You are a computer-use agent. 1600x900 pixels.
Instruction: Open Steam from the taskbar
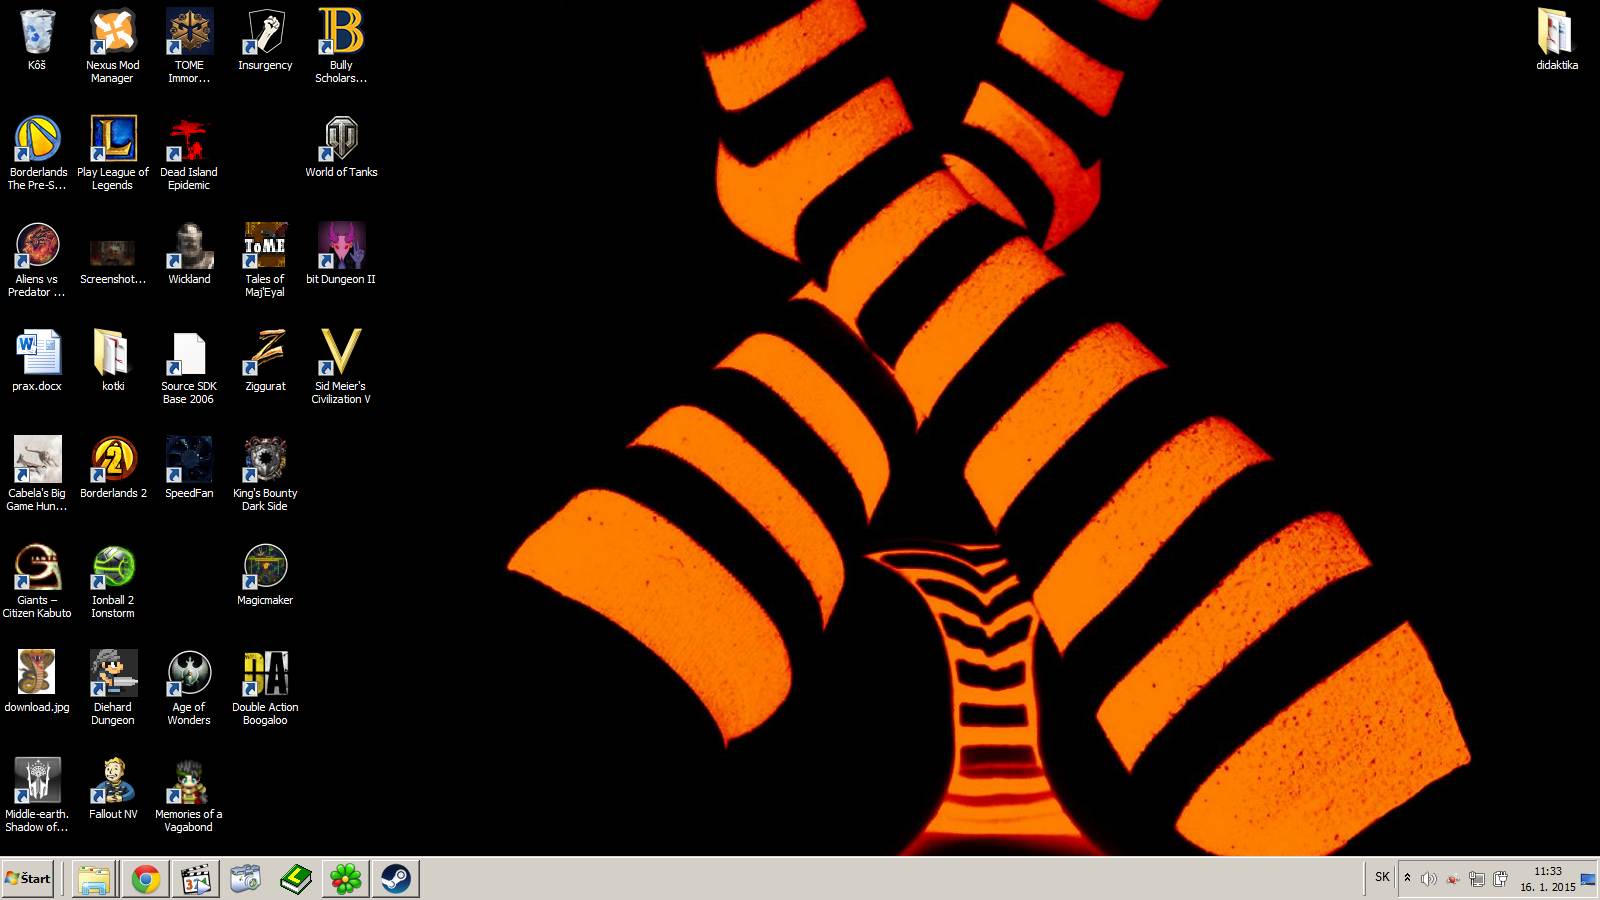coord(395,879)
